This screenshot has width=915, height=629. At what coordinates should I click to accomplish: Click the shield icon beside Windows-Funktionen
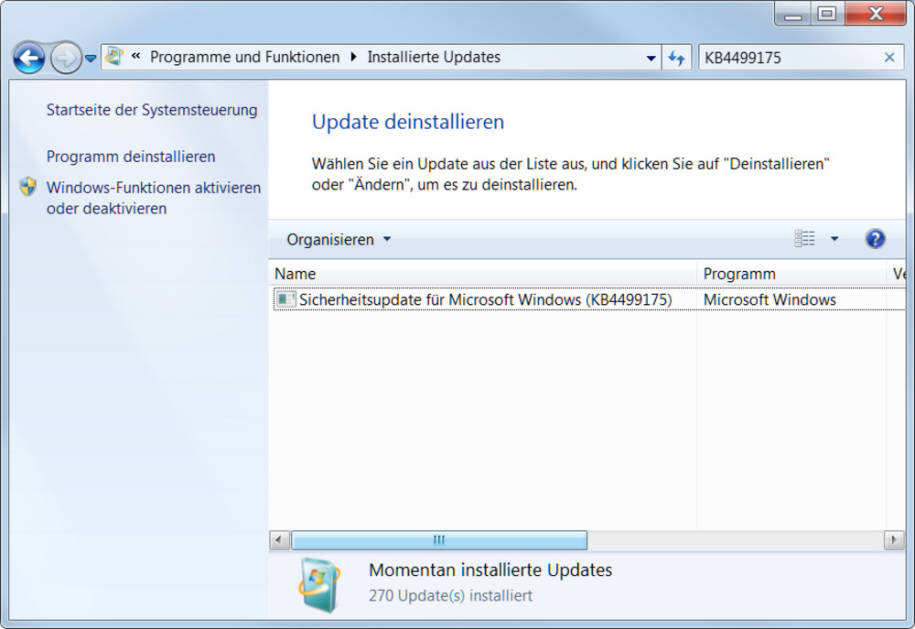point(28,187)
